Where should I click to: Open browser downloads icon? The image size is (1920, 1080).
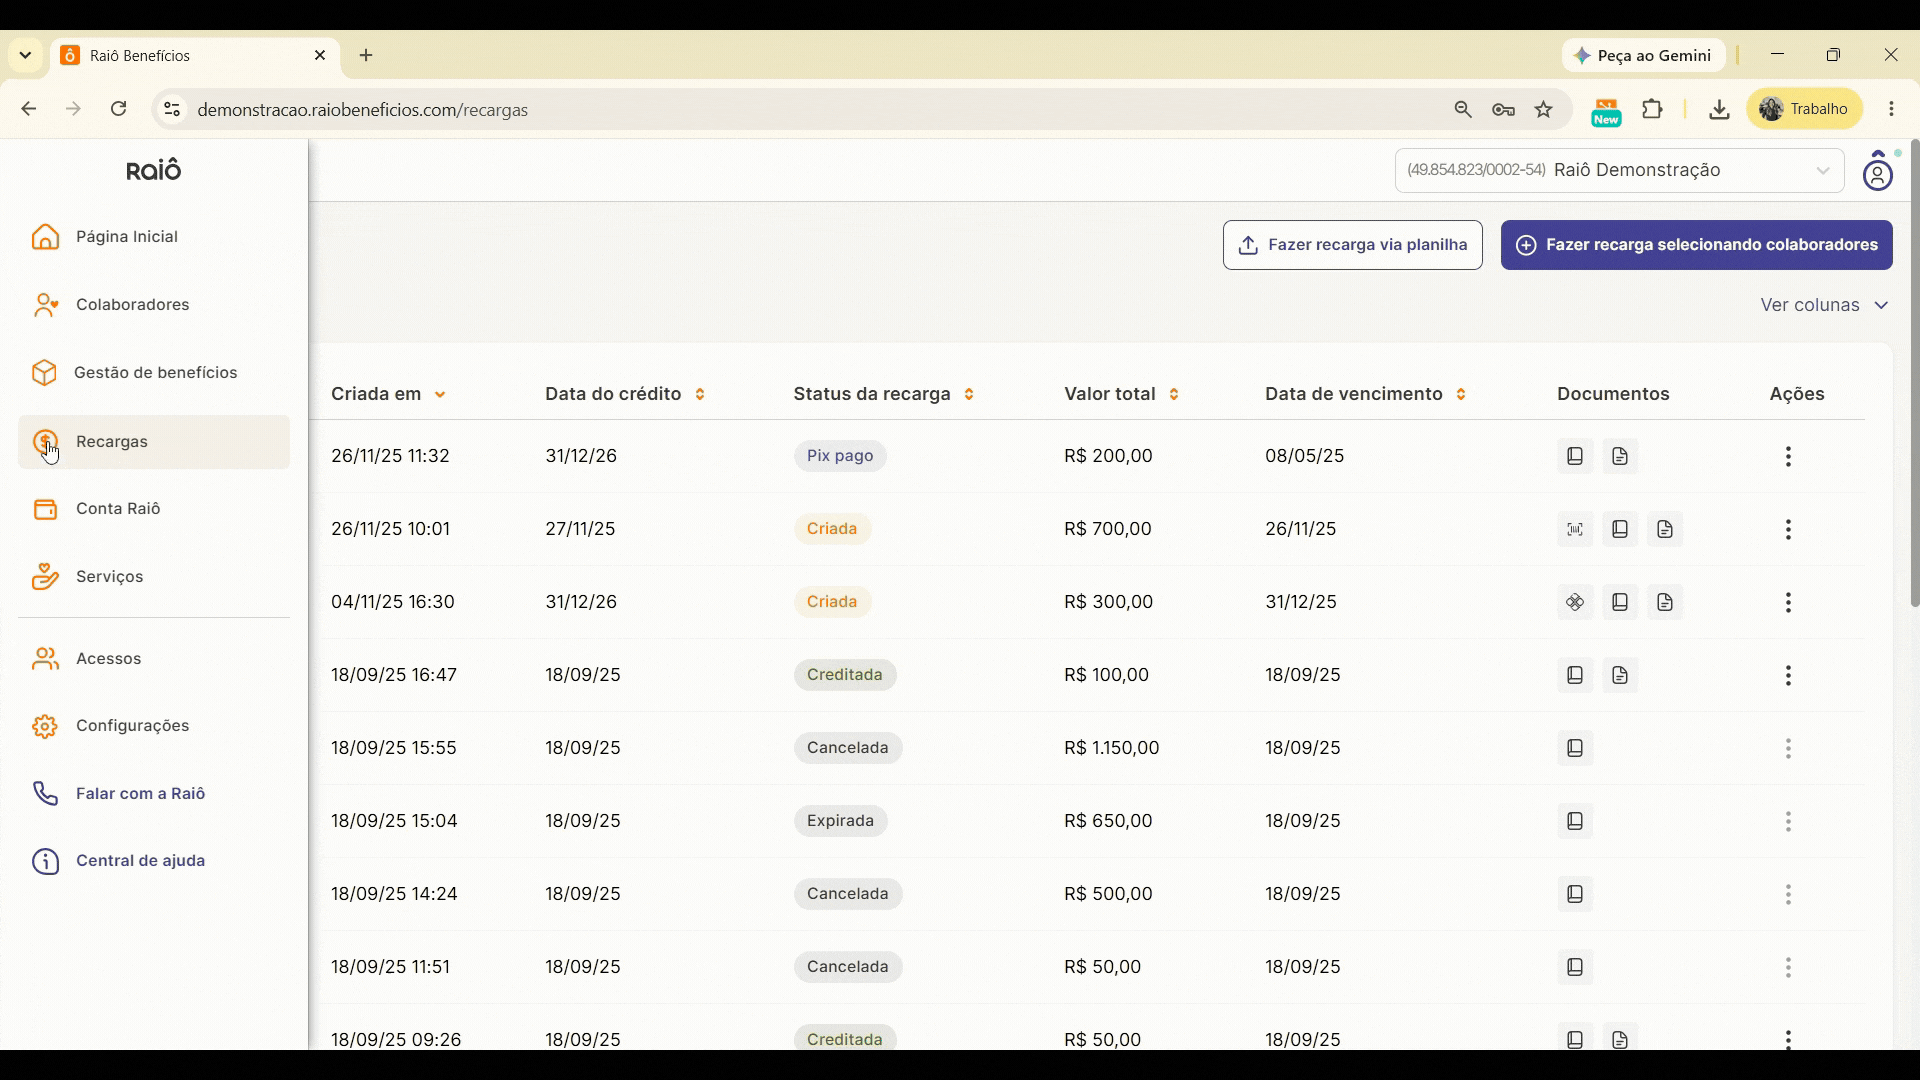click(1719, 110)
